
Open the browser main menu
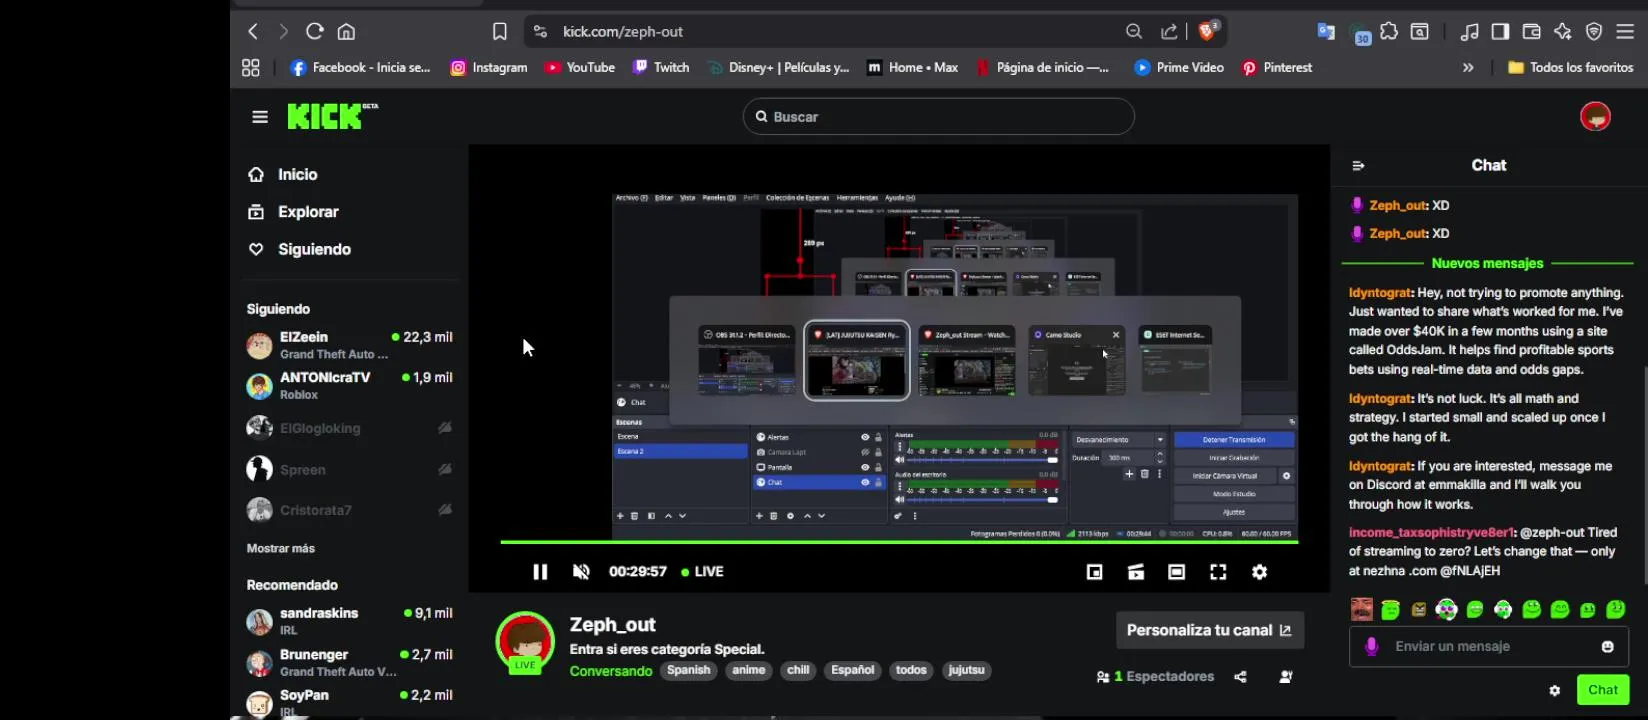click(1625, 32)
